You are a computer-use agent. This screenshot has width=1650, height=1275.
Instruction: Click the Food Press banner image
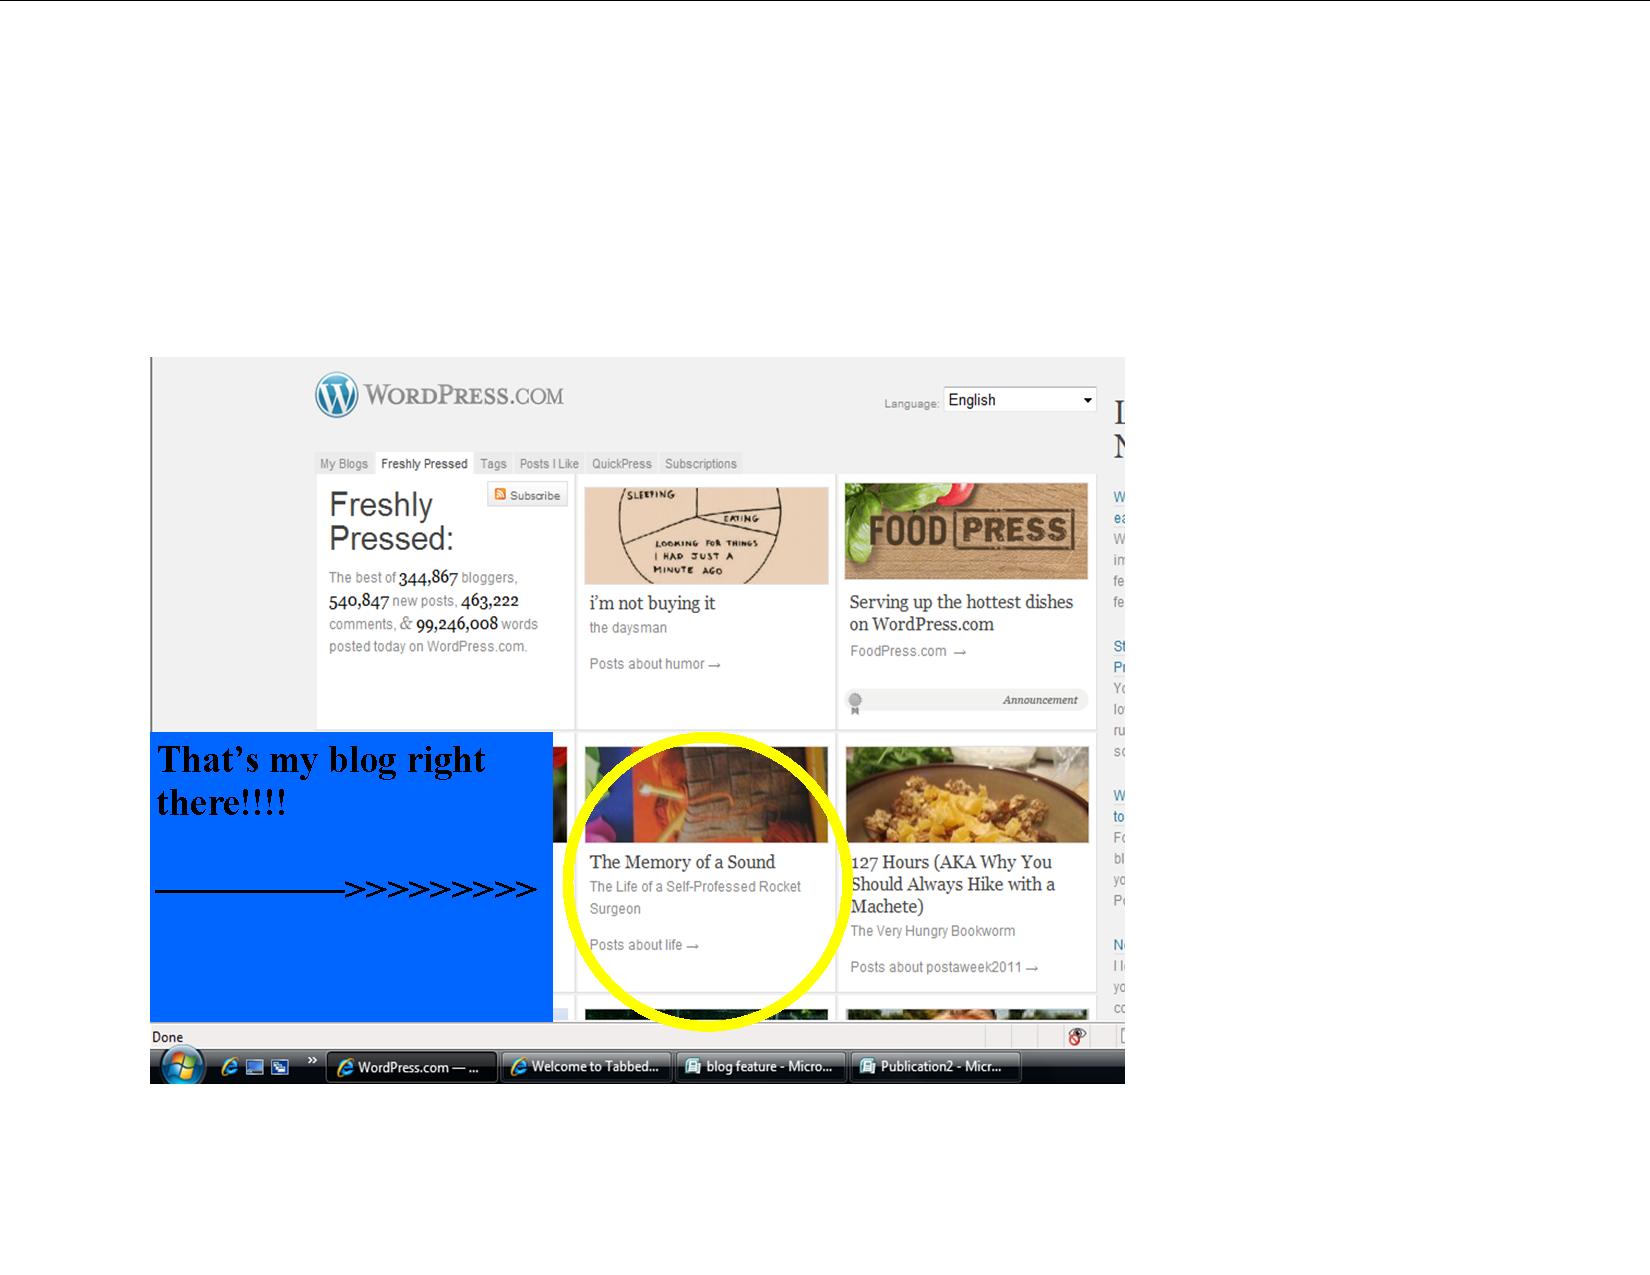[966, 531]
